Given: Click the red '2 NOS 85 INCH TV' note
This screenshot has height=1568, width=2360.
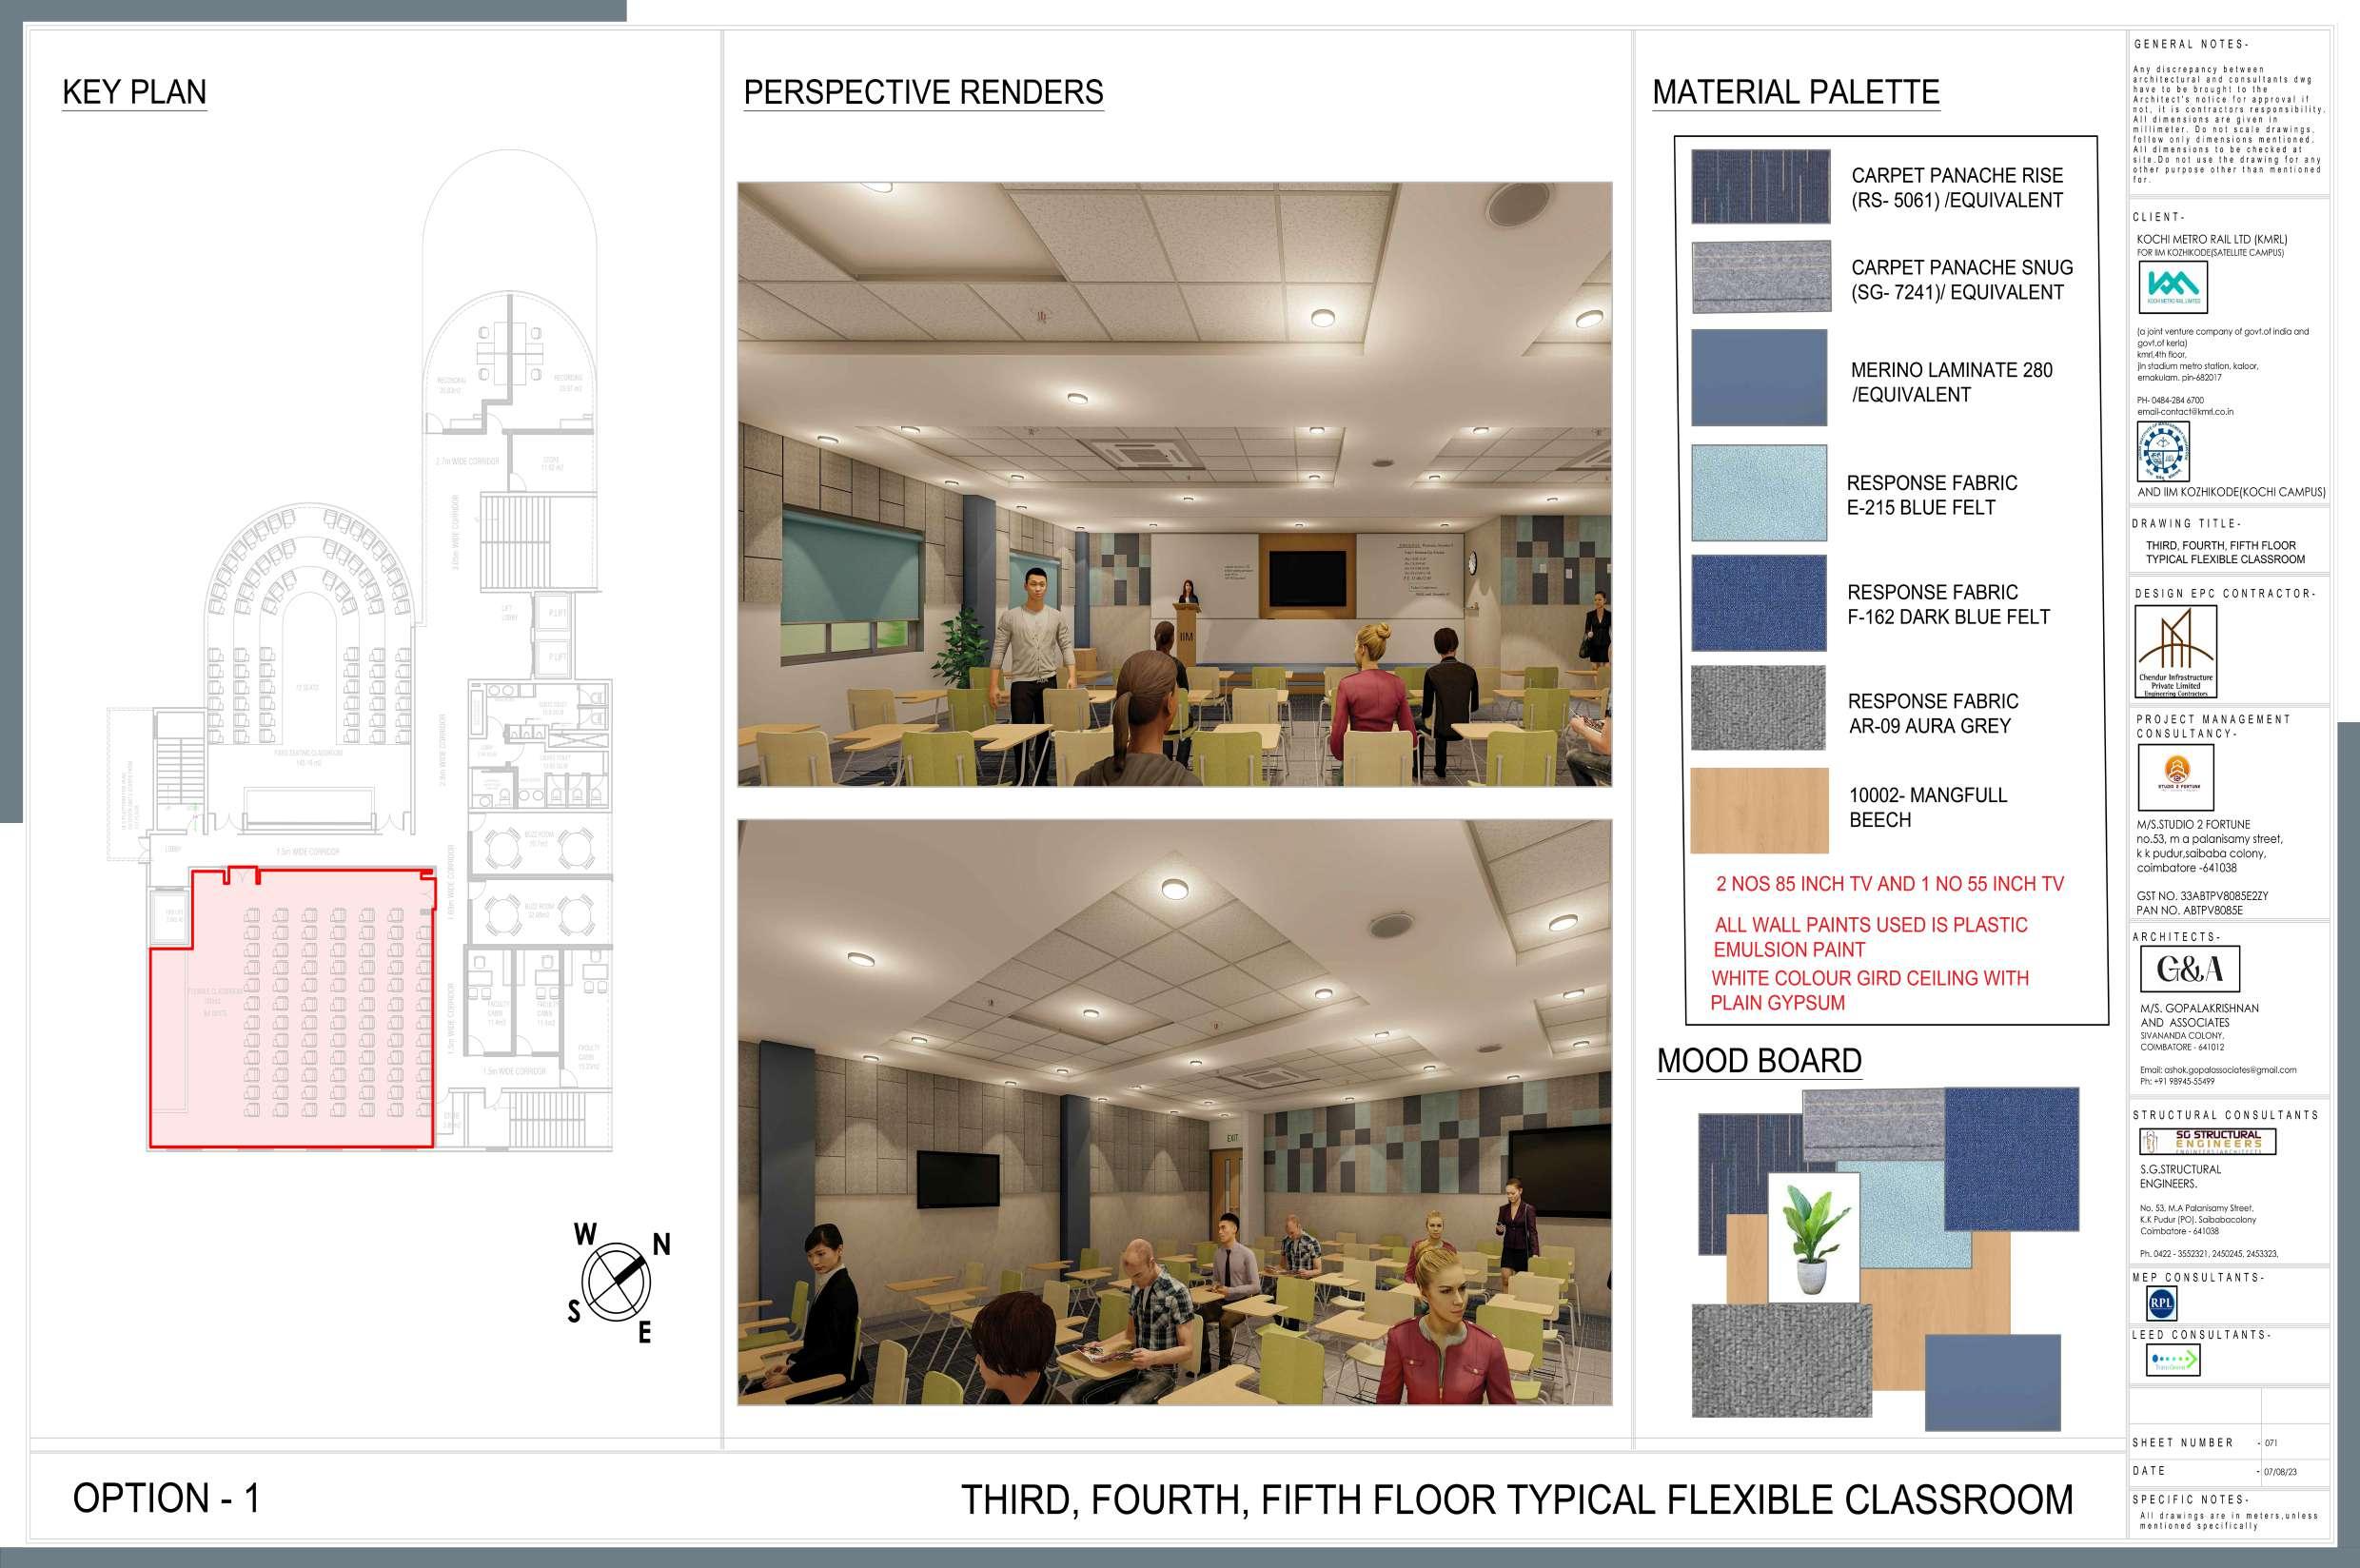Looking at the screenshot, I should pyautogui.click(x=1890, y=884).
